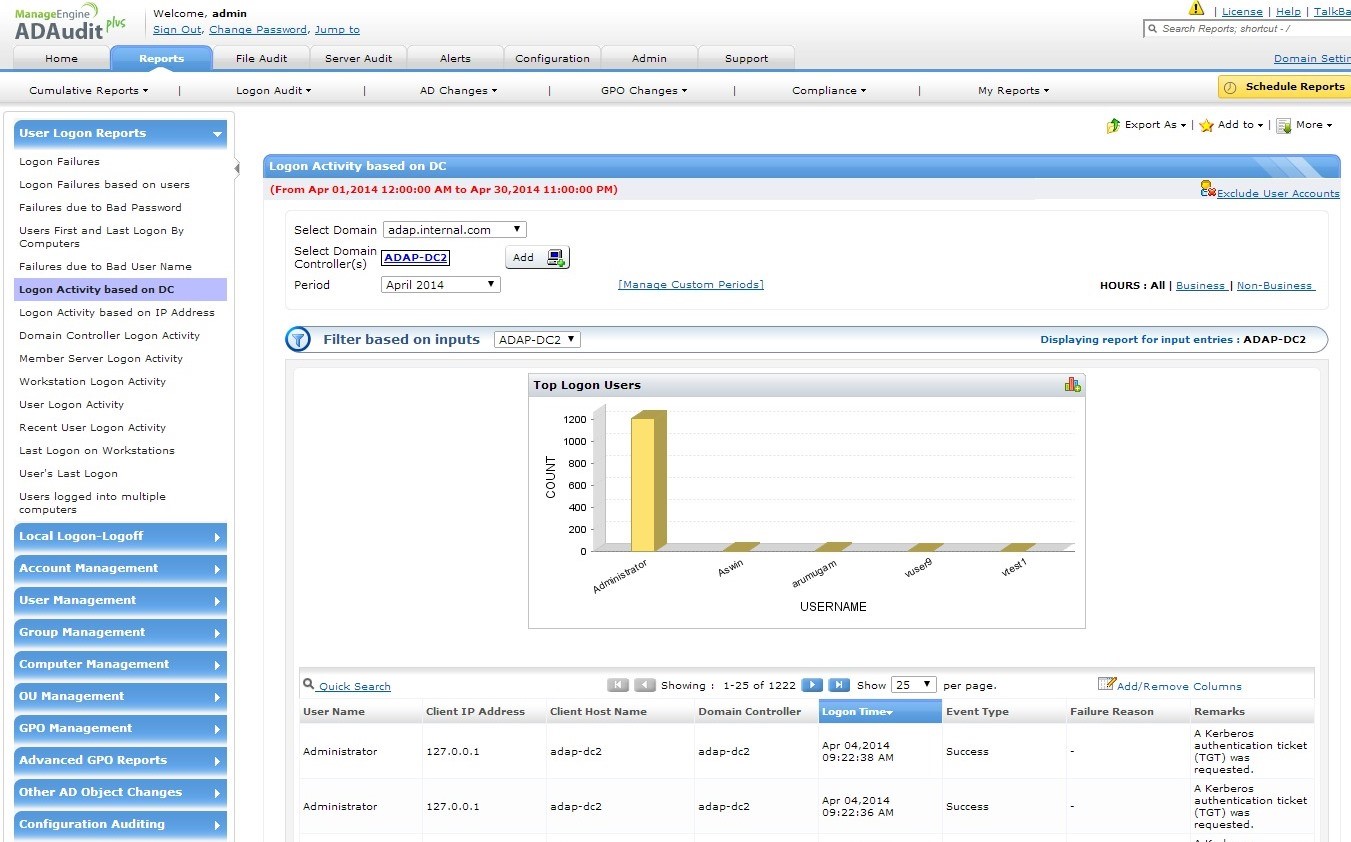Click the chart type icon on Top Logon Users
Viewport: 1351px width, 842px height.
(x=1072, y=384)
